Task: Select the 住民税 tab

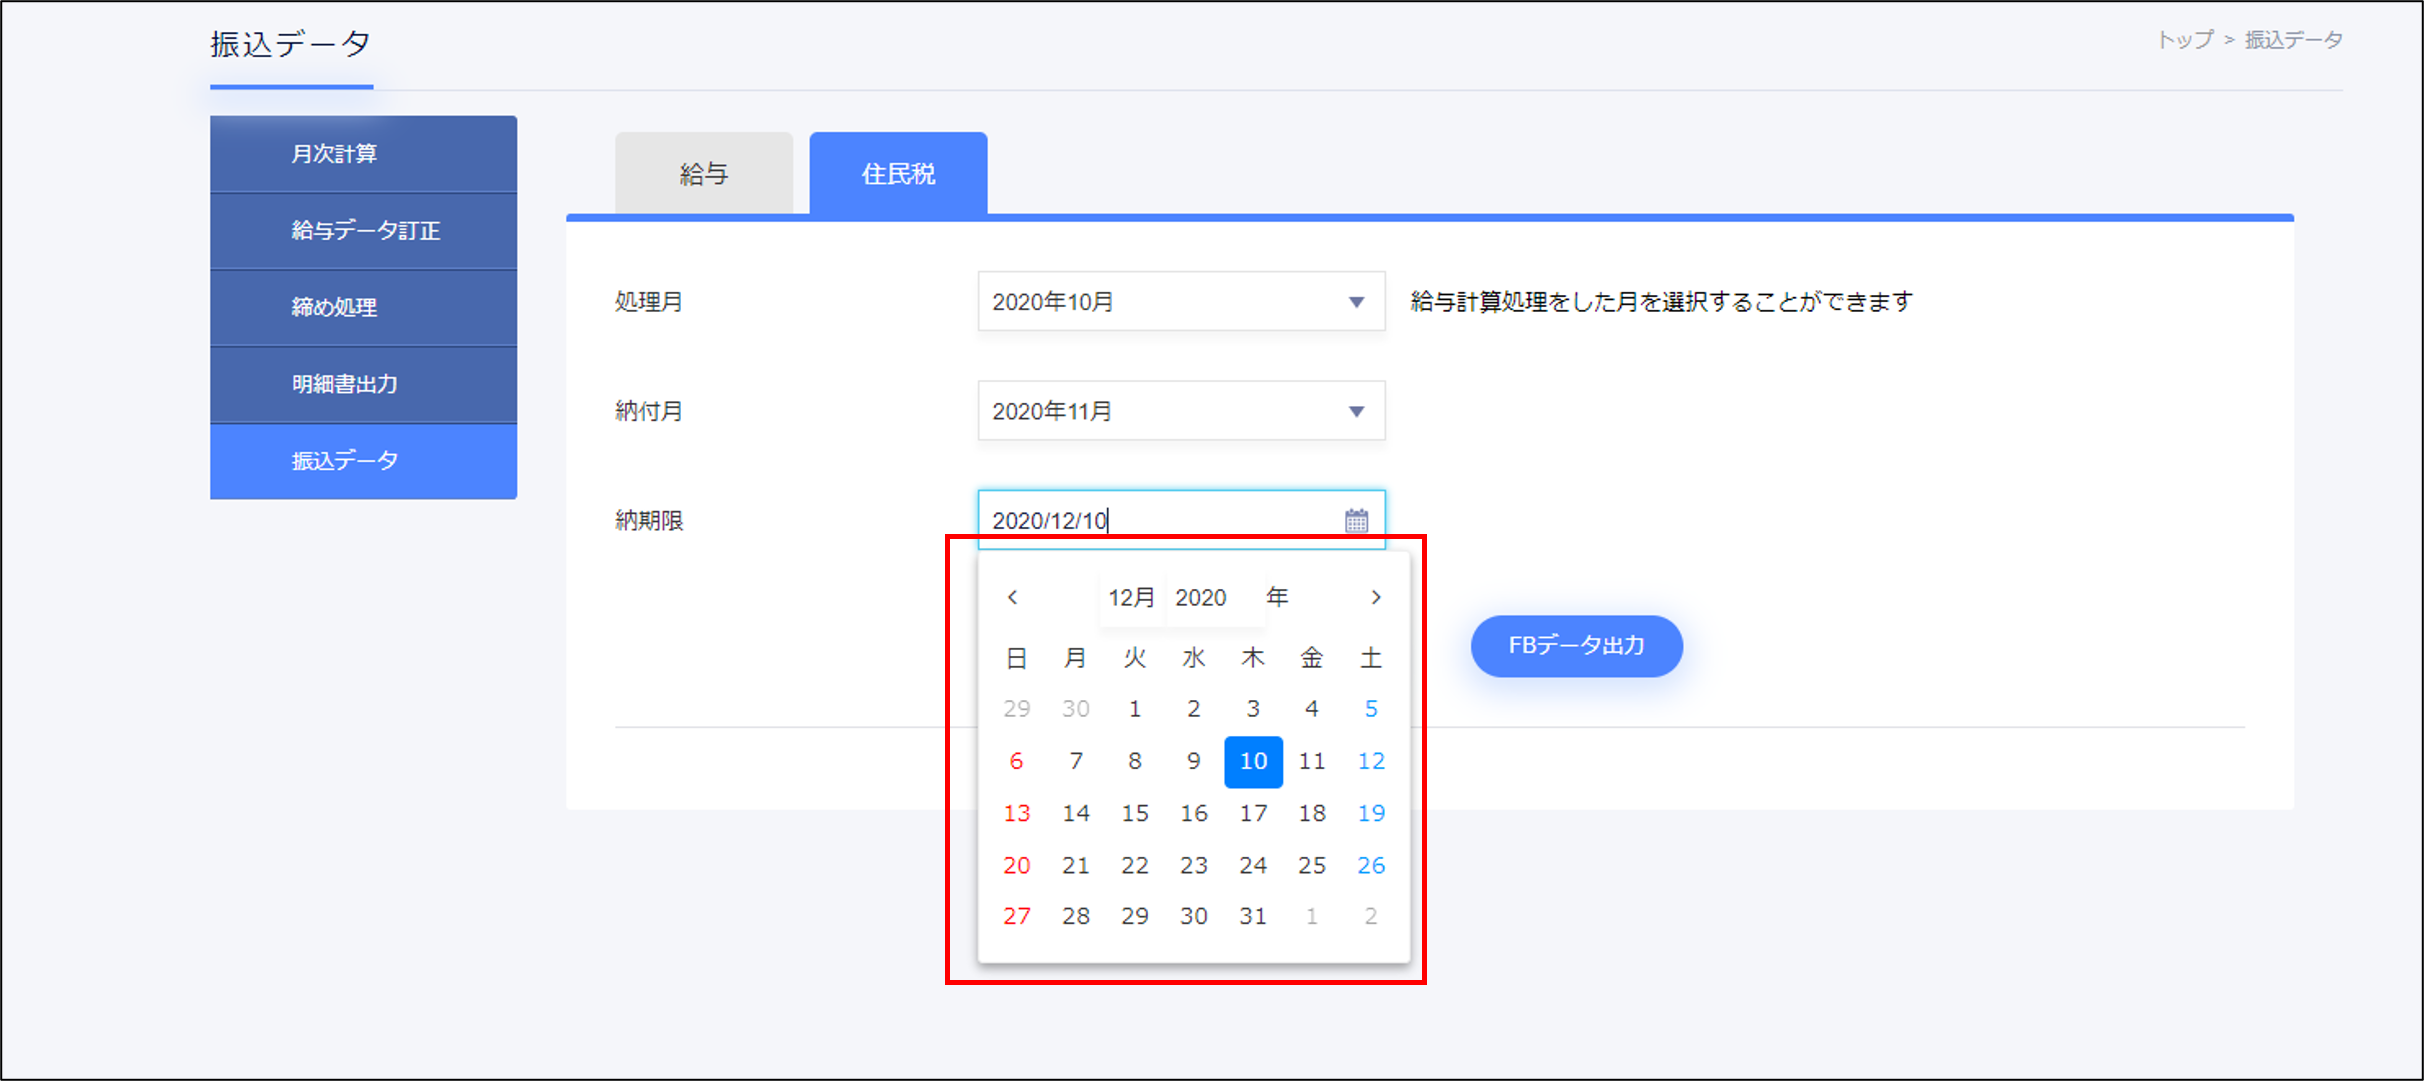Action: [898, 174]
